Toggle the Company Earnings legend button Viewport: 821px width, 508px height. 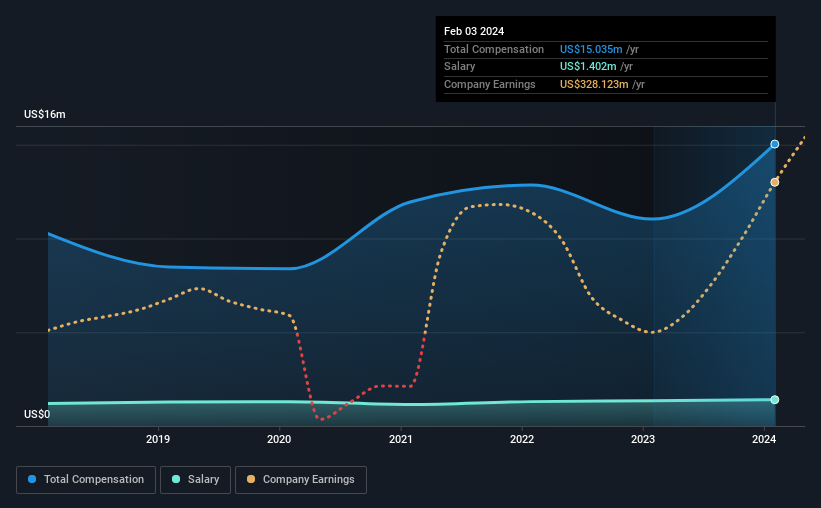[x=301, y=480]
